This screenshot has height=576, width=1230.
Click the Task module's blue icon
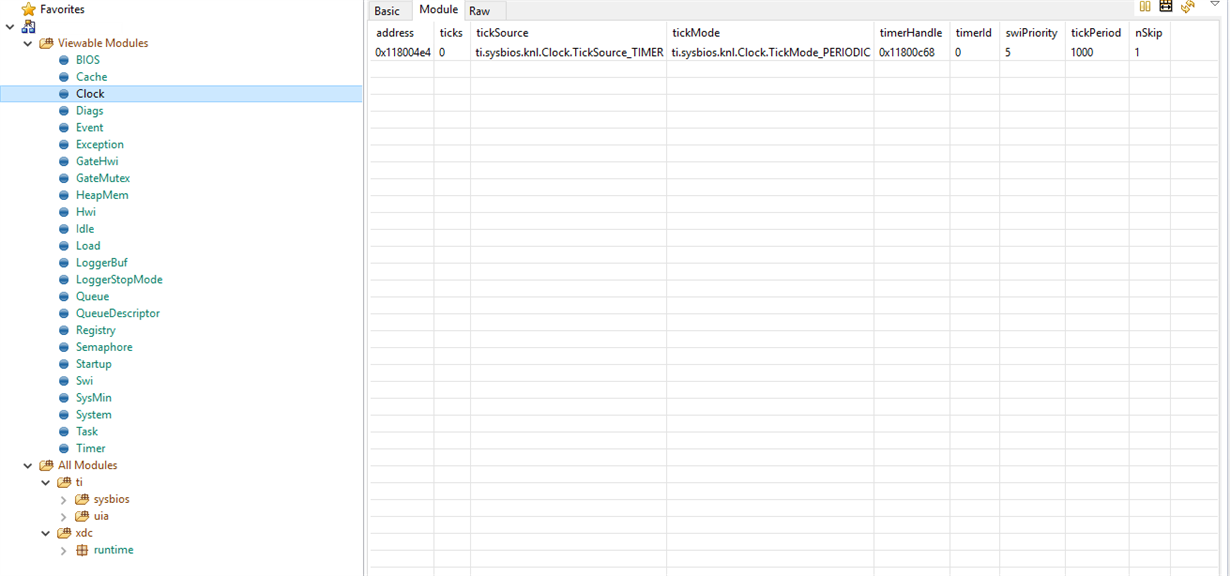(64, 432)
